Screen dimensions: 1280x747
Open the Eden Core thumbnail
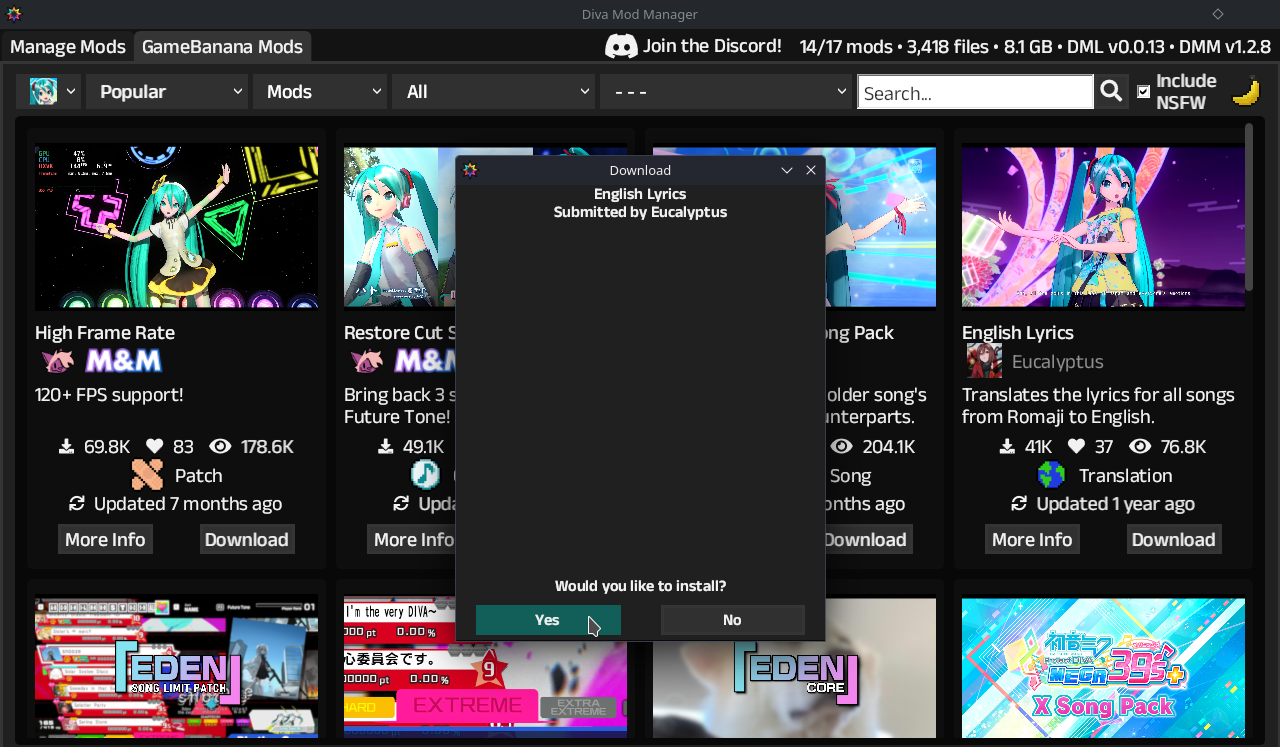[795, 668]
